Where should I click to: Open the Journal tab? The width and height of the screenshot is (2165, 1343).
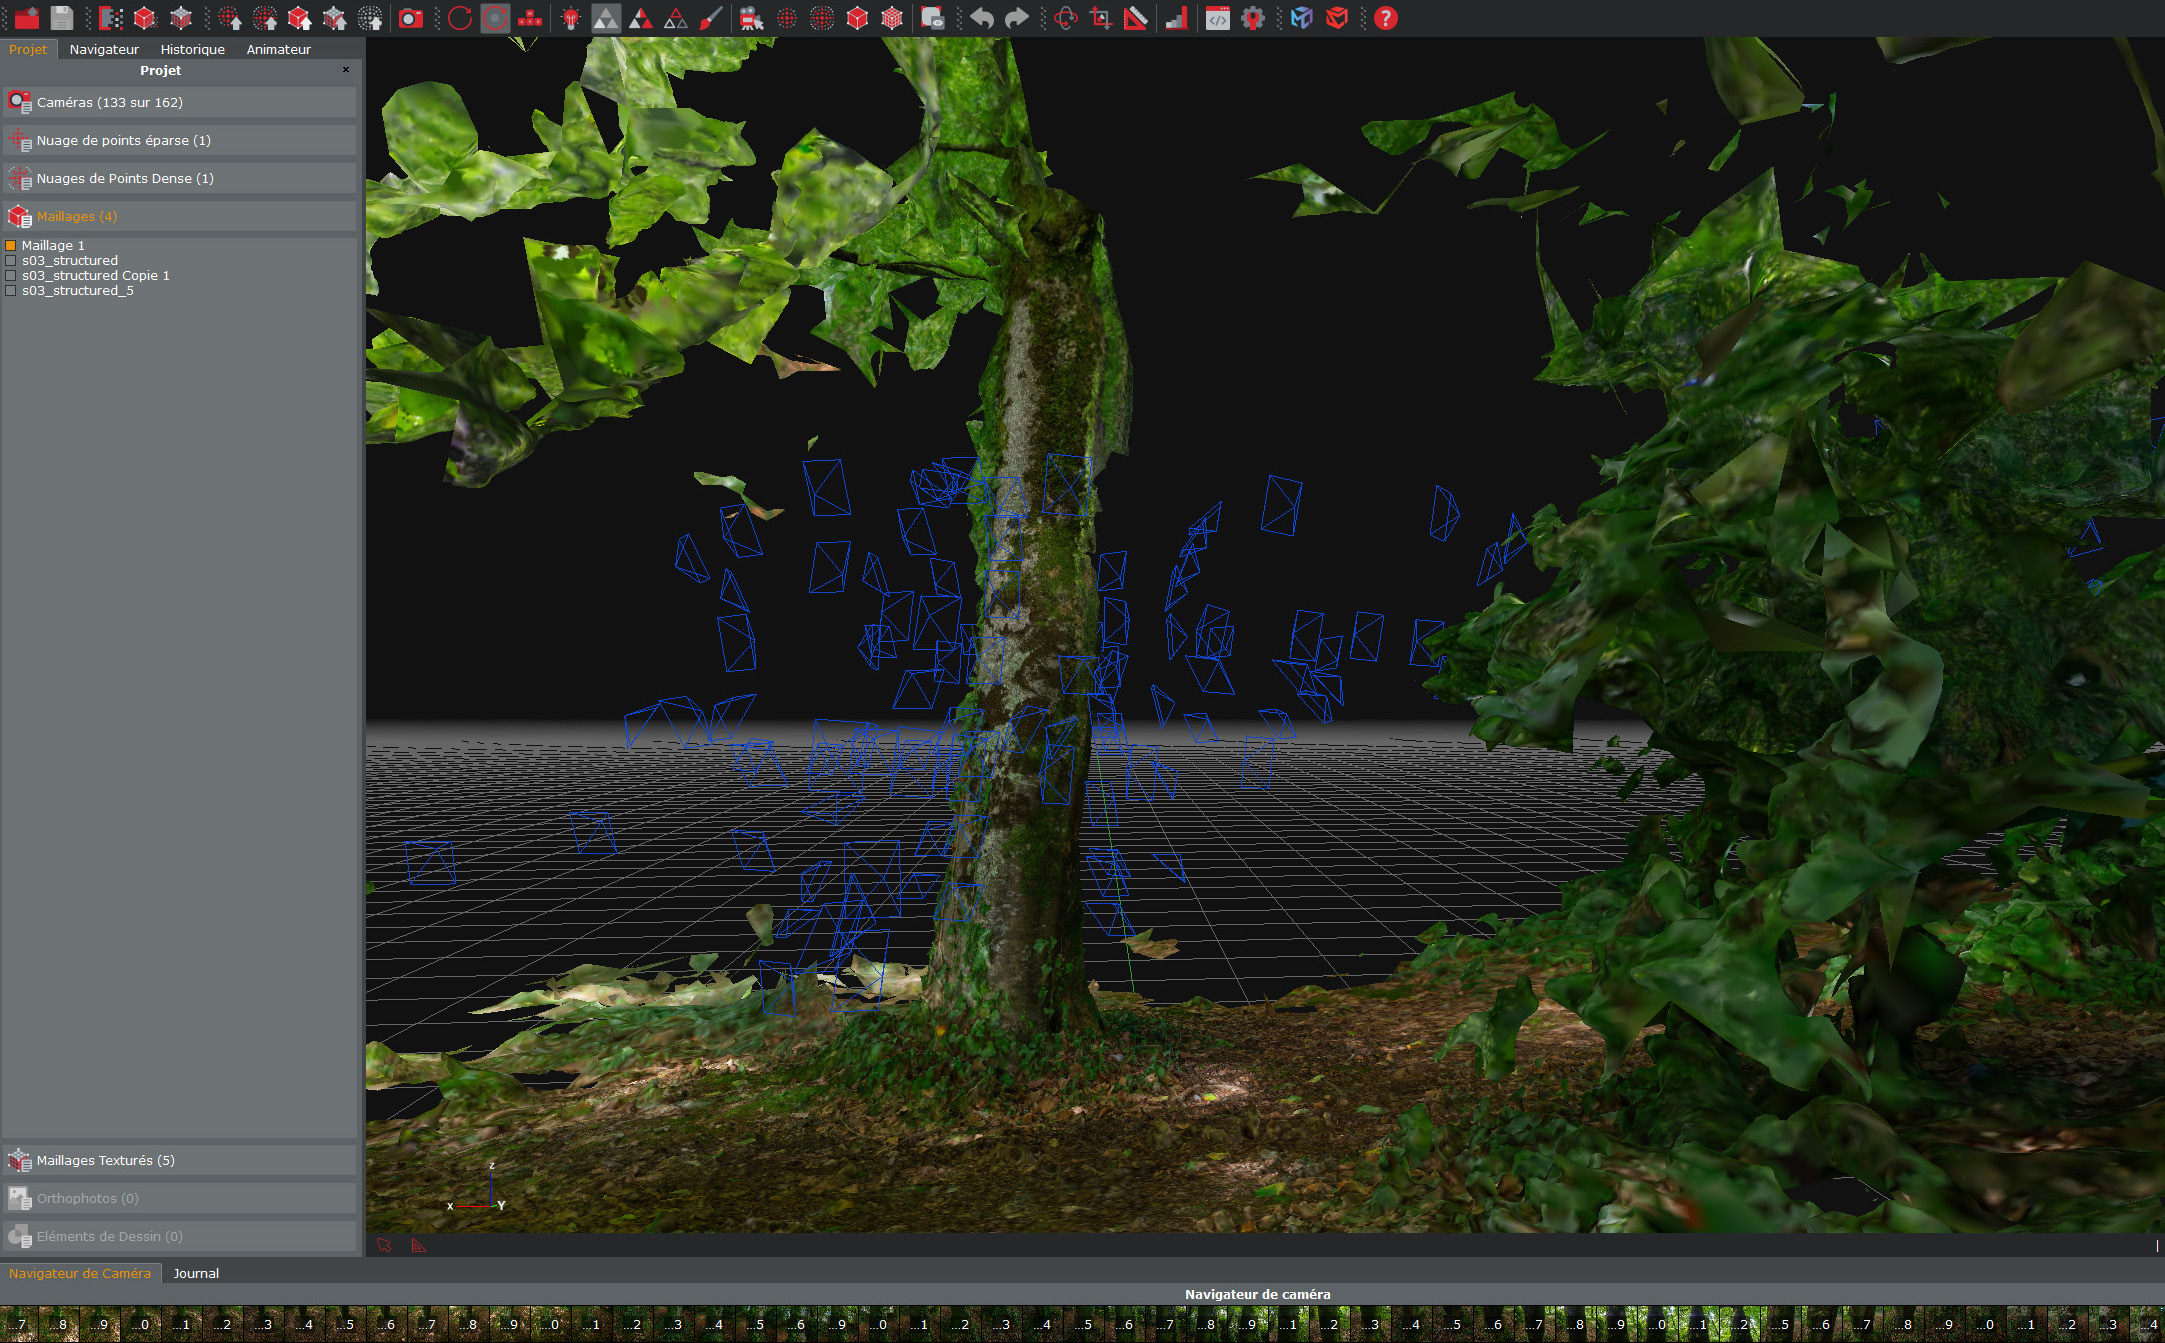pyautogui.click(x=196, y=1273)
